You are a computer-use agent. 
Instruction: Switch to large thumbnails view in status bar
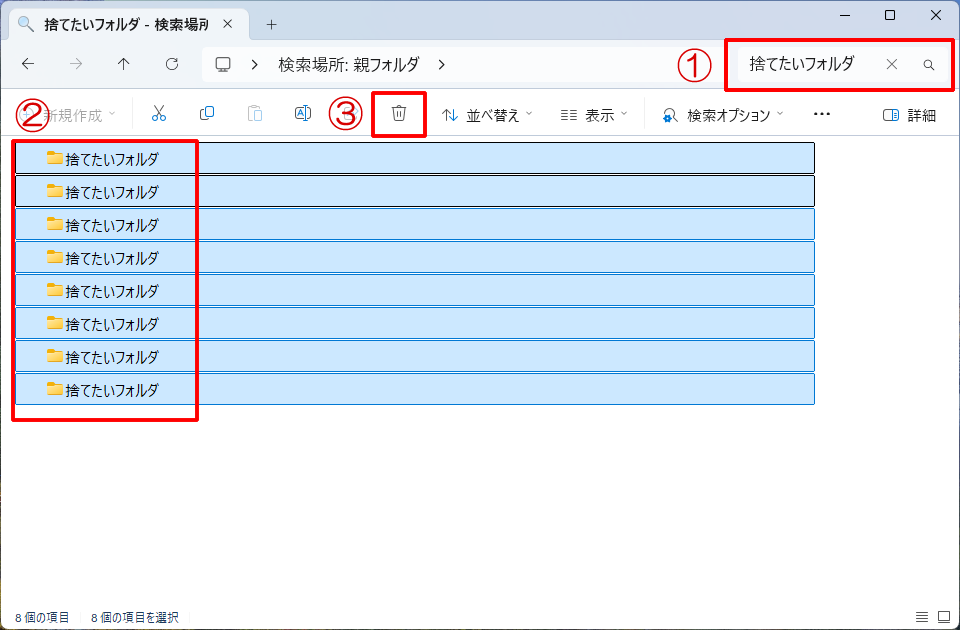click(943, 617)
